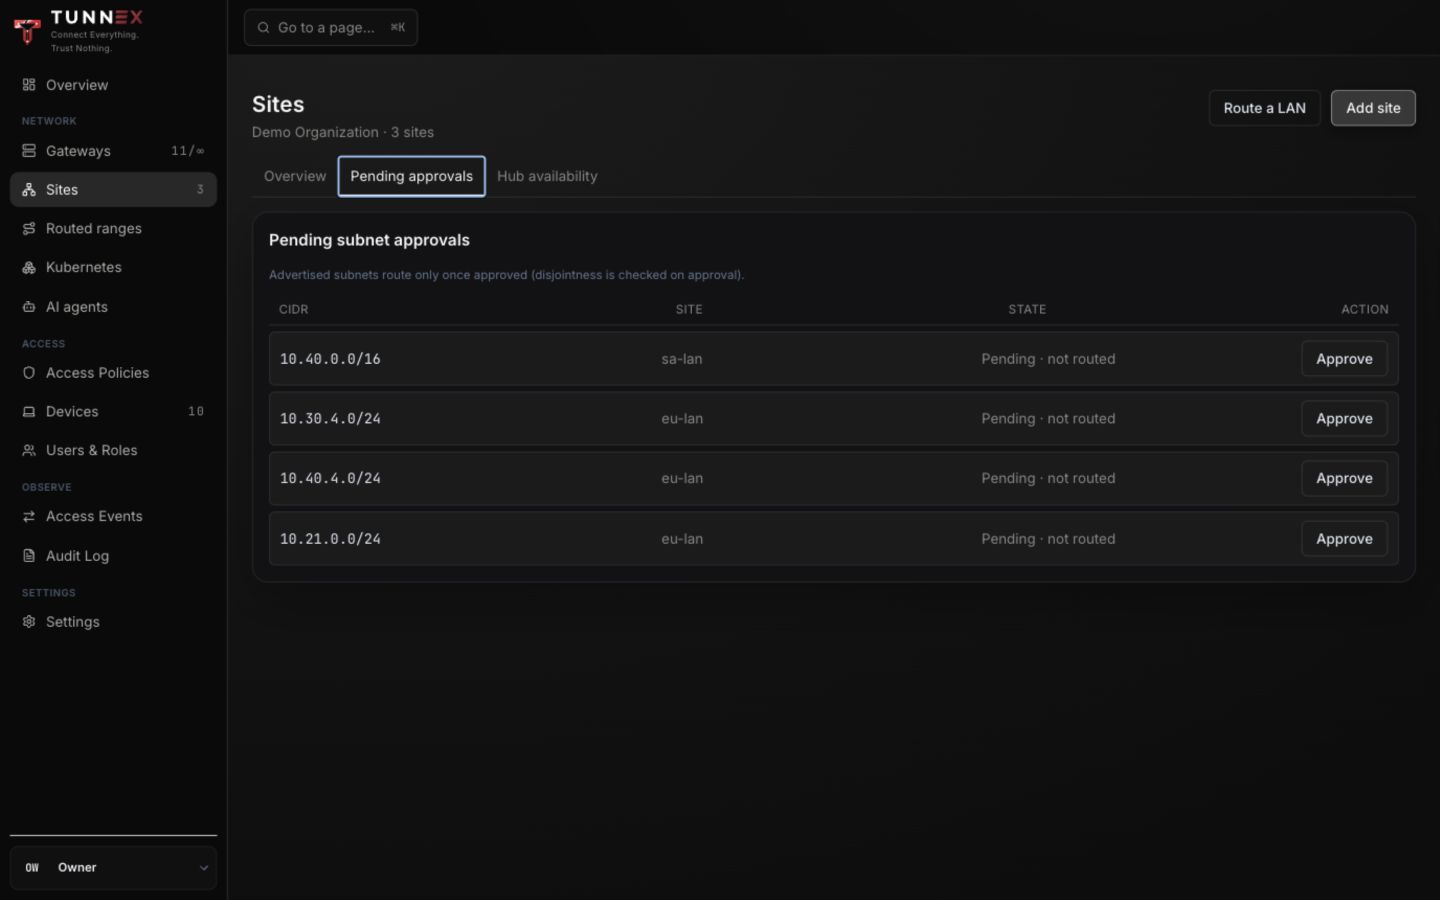Click the 10.30.4.0/24 CIDR cell
The height and width of the screenshot is (900, 1440).
[330, 419]
